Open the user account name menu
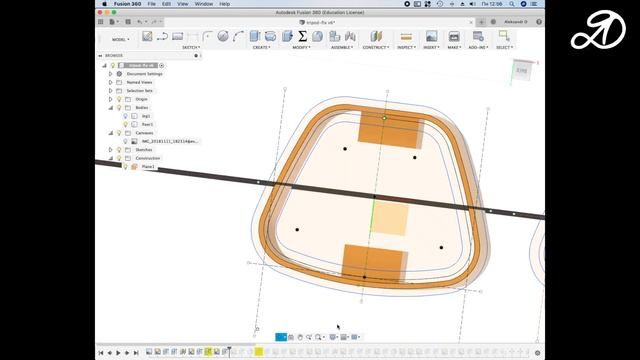The width and height of the screenshot is (640, 360). (516, 22)
